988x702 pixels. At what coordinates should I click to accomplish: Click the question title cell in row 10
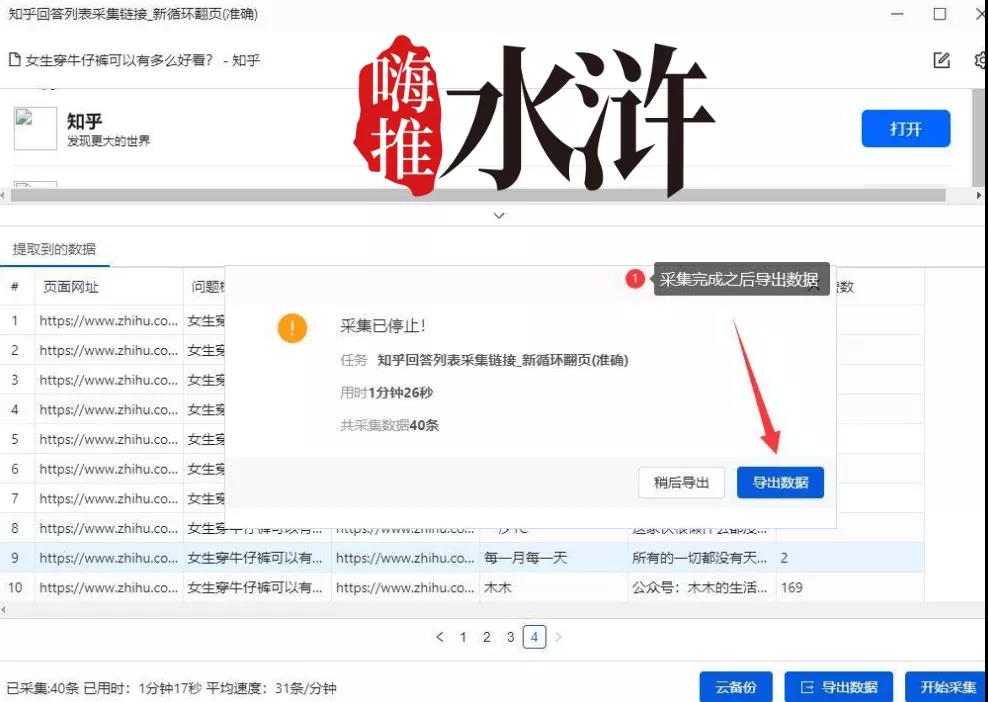coord(255,587)
